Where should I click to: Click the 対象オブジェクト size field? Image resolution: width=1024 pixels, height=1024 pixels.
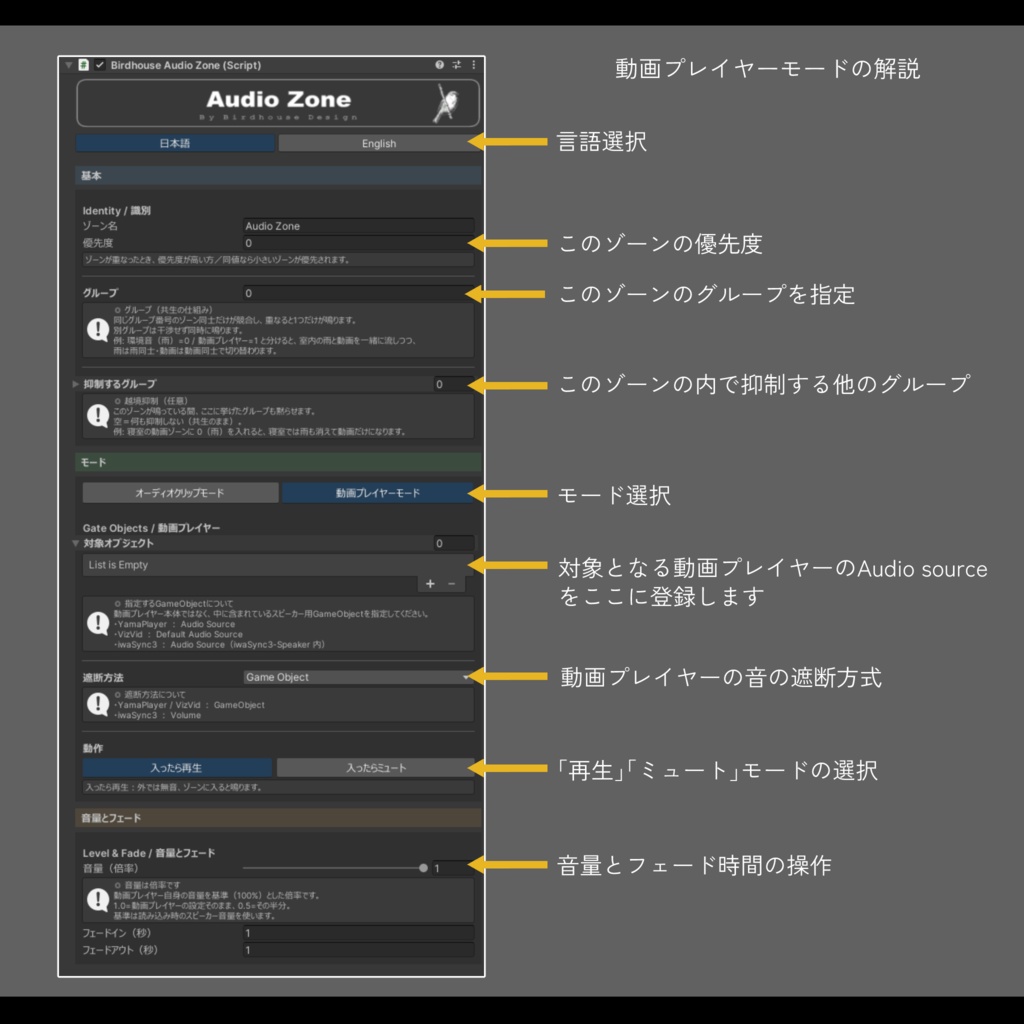pyautogui.click(x=453, y=543)
